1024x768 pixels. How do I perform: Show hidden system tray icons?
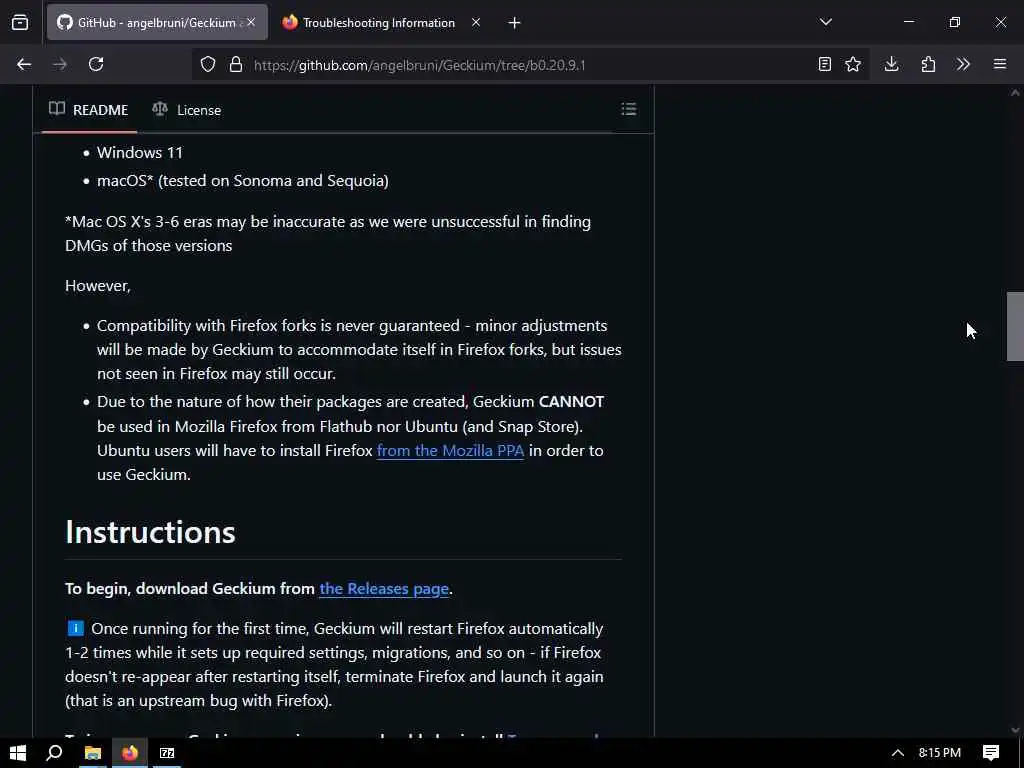click(x=898, y=753)
